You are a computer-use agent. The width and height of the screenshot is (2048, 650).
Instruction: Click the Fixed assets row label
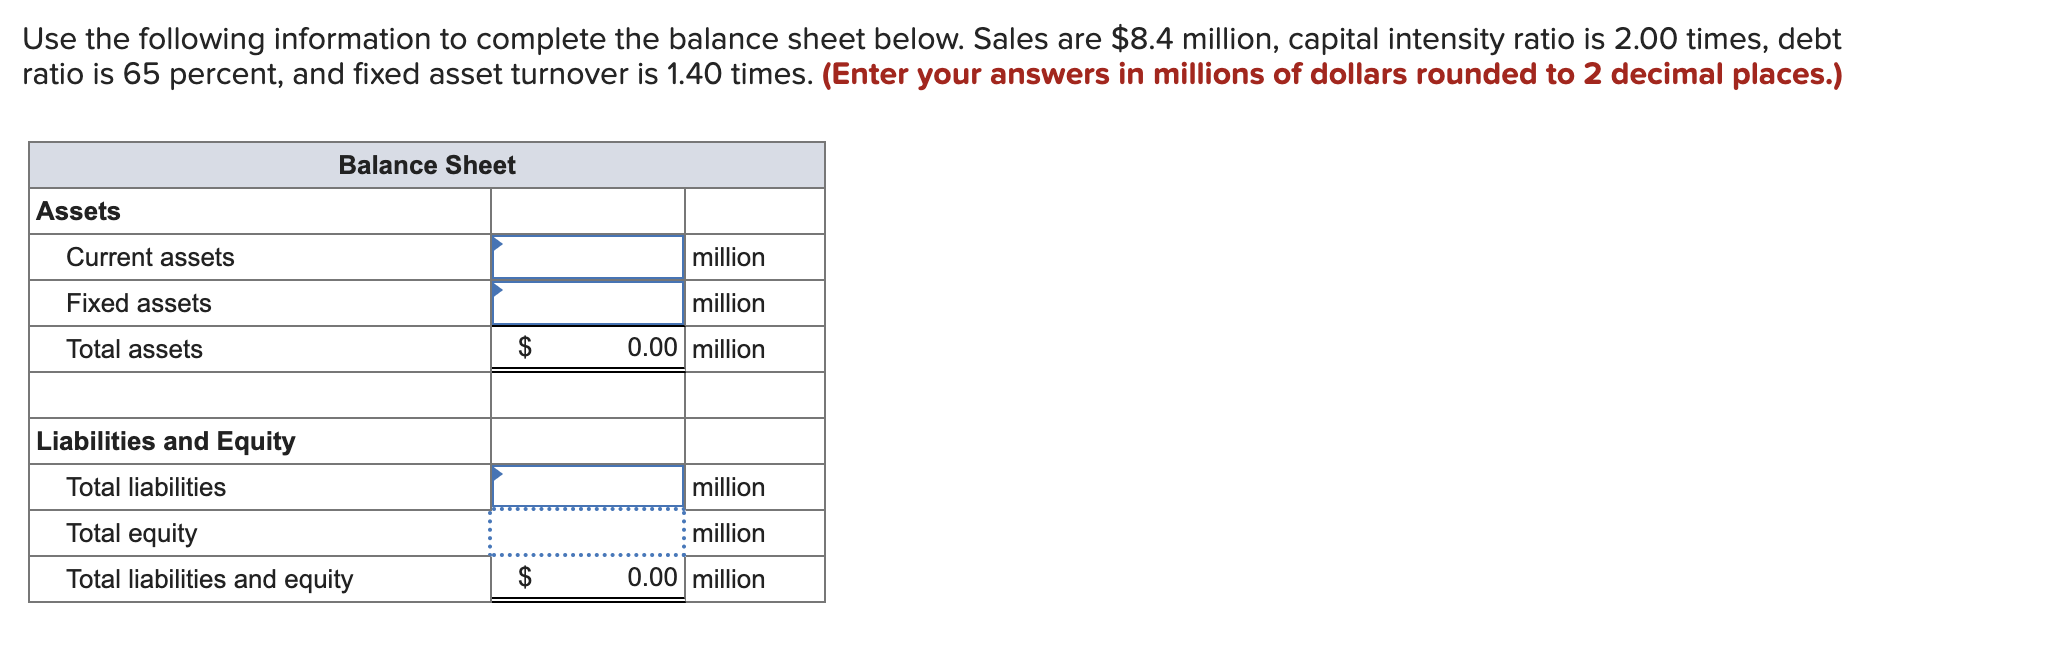click(x=139, y=303)
